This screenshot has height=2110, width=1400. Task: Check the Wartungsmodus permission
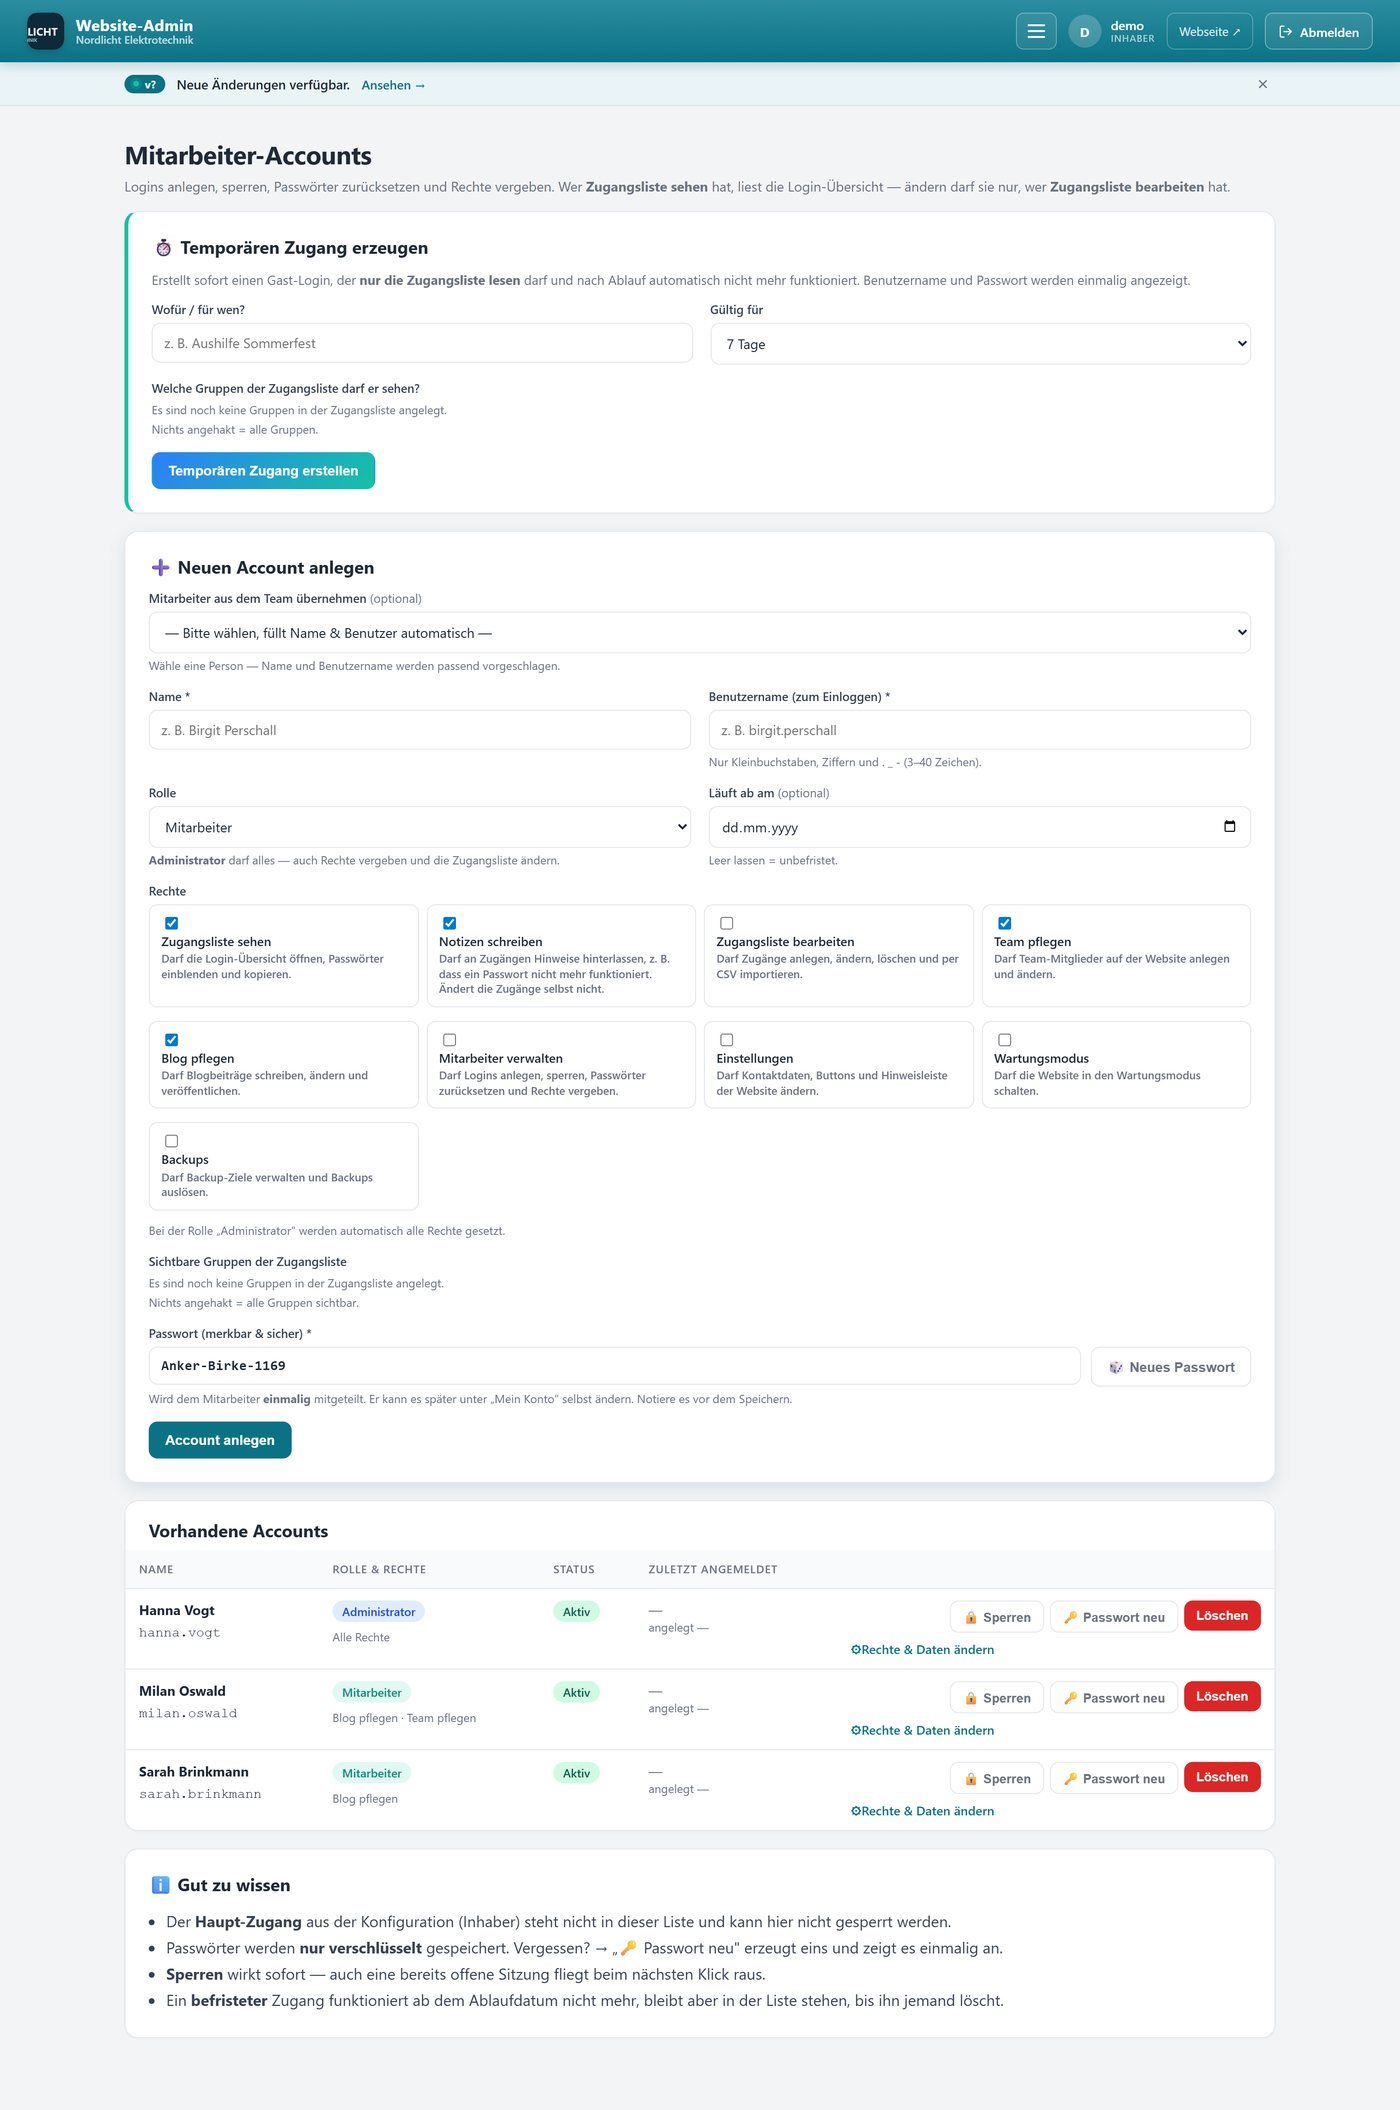pyautogui.click(x=1005, y=1040)
